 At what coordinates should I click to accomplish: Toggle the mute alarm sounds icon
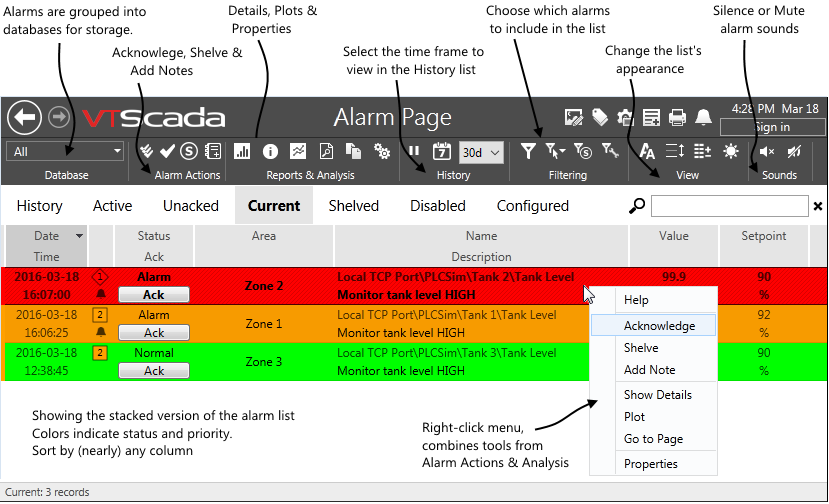point(794,152)
